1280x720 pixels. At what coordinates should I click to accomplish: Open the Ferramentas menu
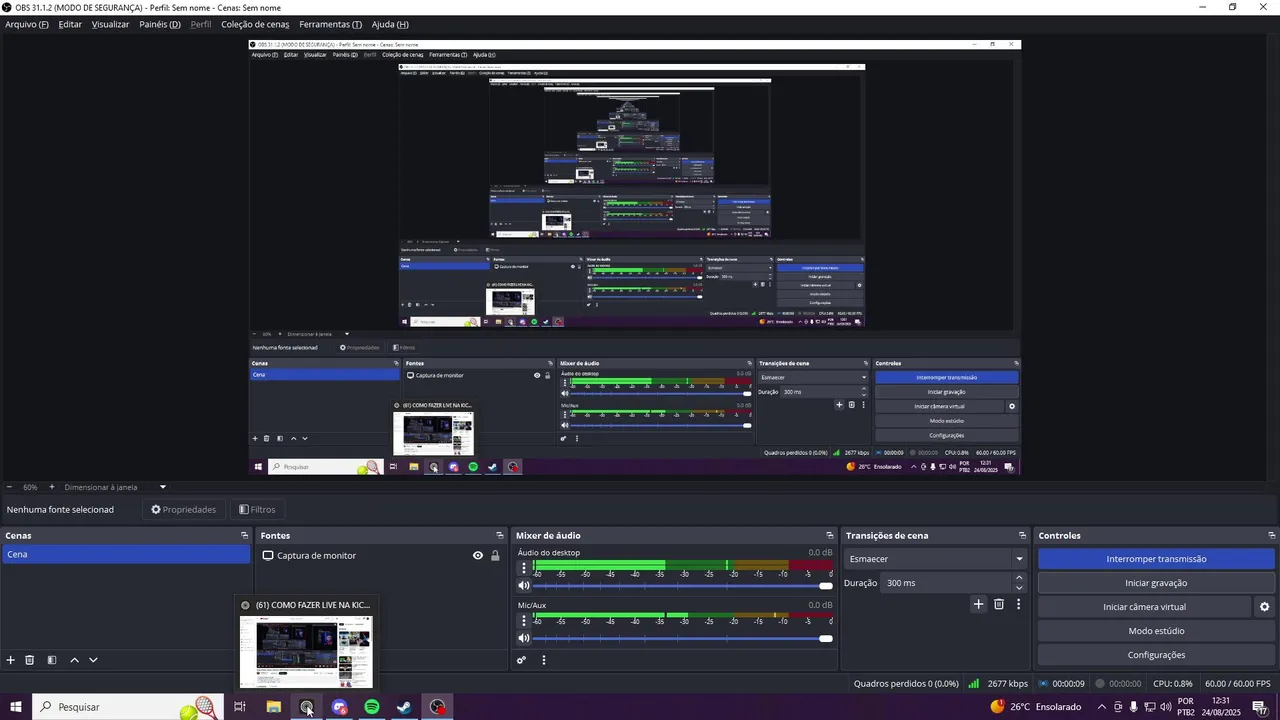pyautogui.click(x=330, y=24)
